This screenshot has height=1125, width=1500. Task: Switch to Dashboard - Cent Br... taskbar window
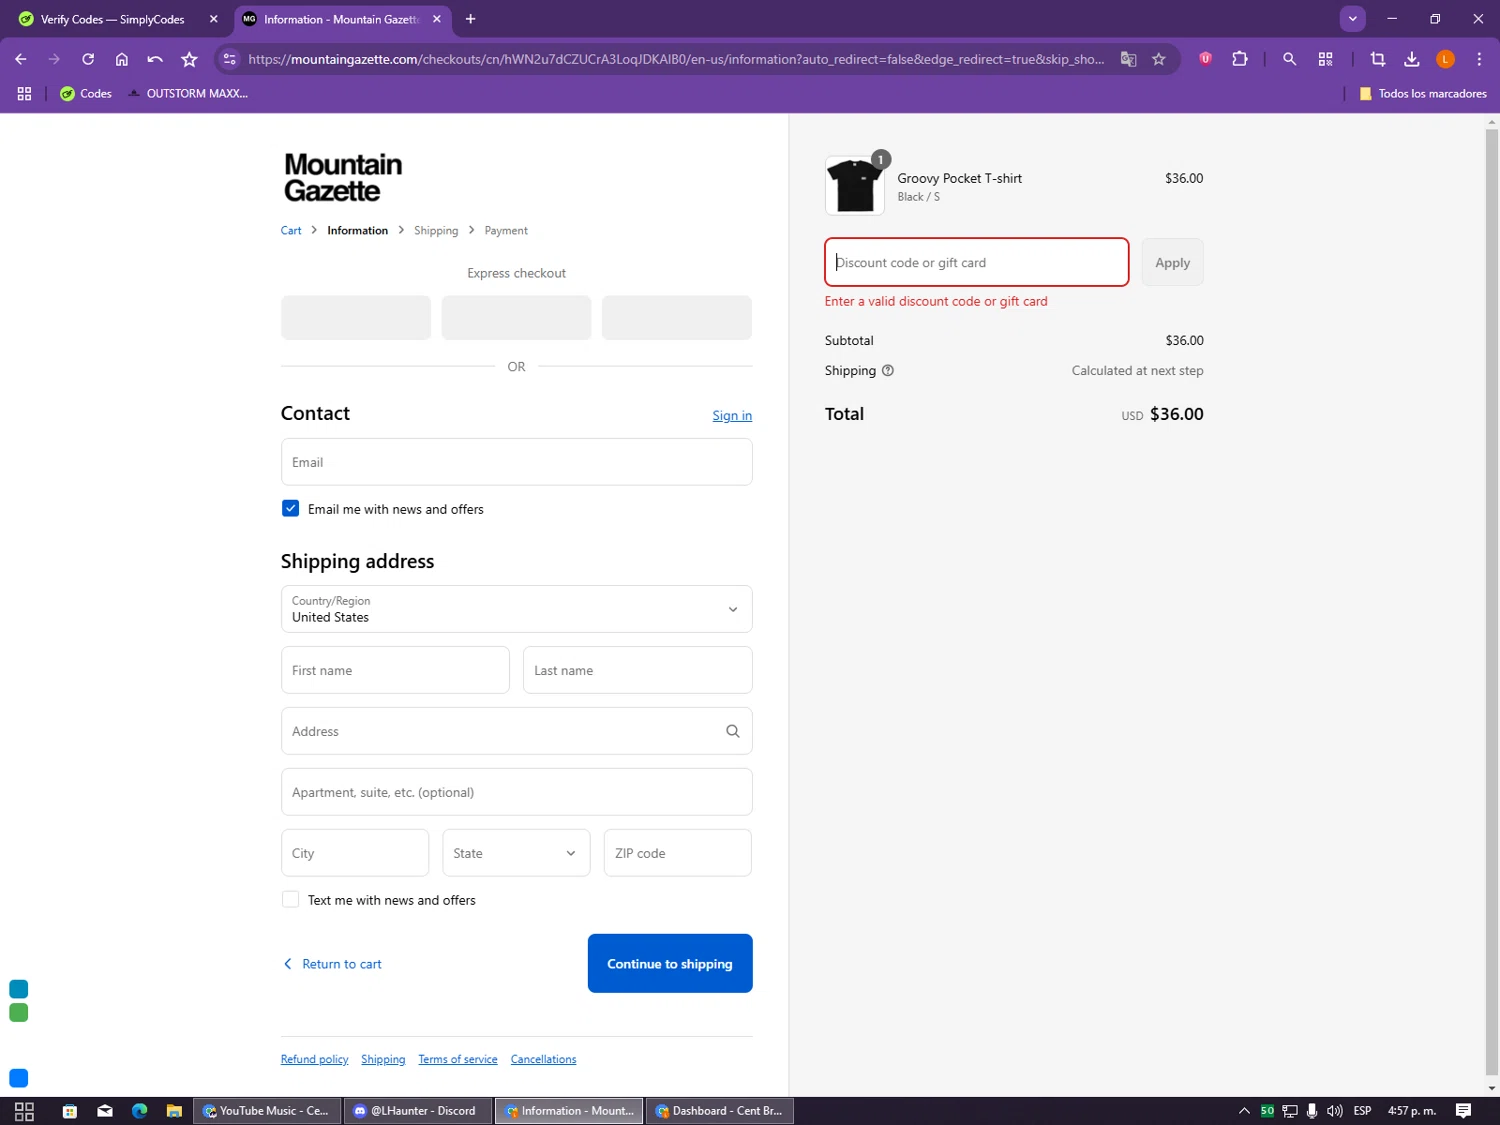(720, 1111)
